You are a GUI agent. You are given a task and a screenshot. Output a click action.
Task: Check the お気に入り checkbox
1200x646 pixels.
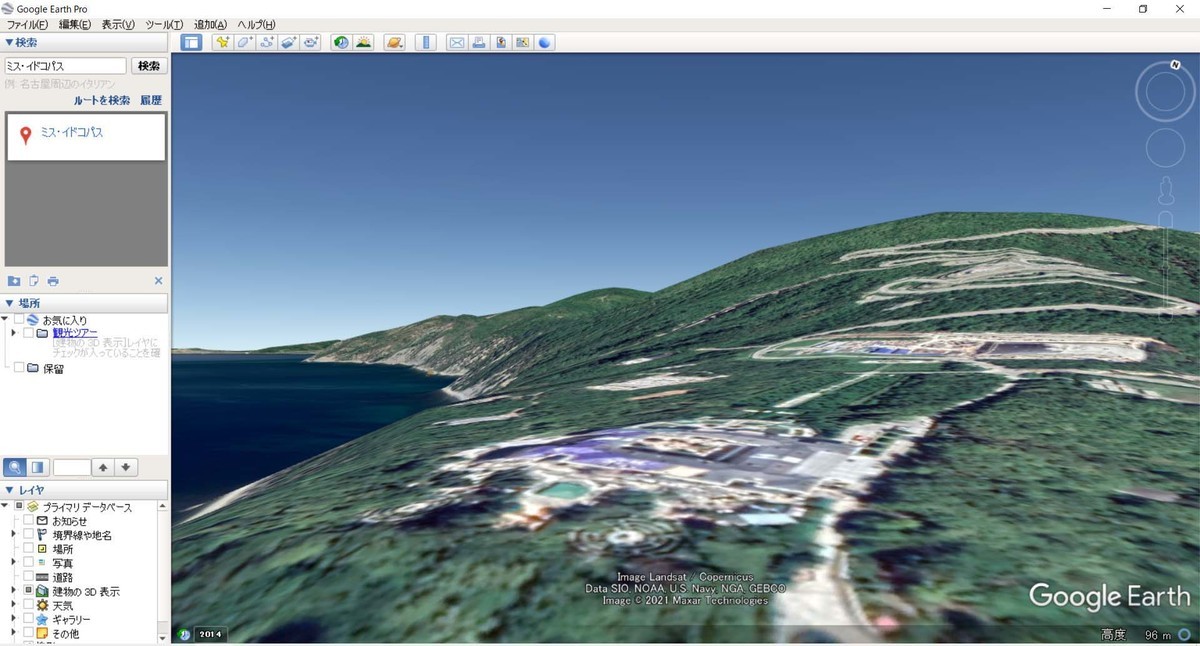(19, 320)
